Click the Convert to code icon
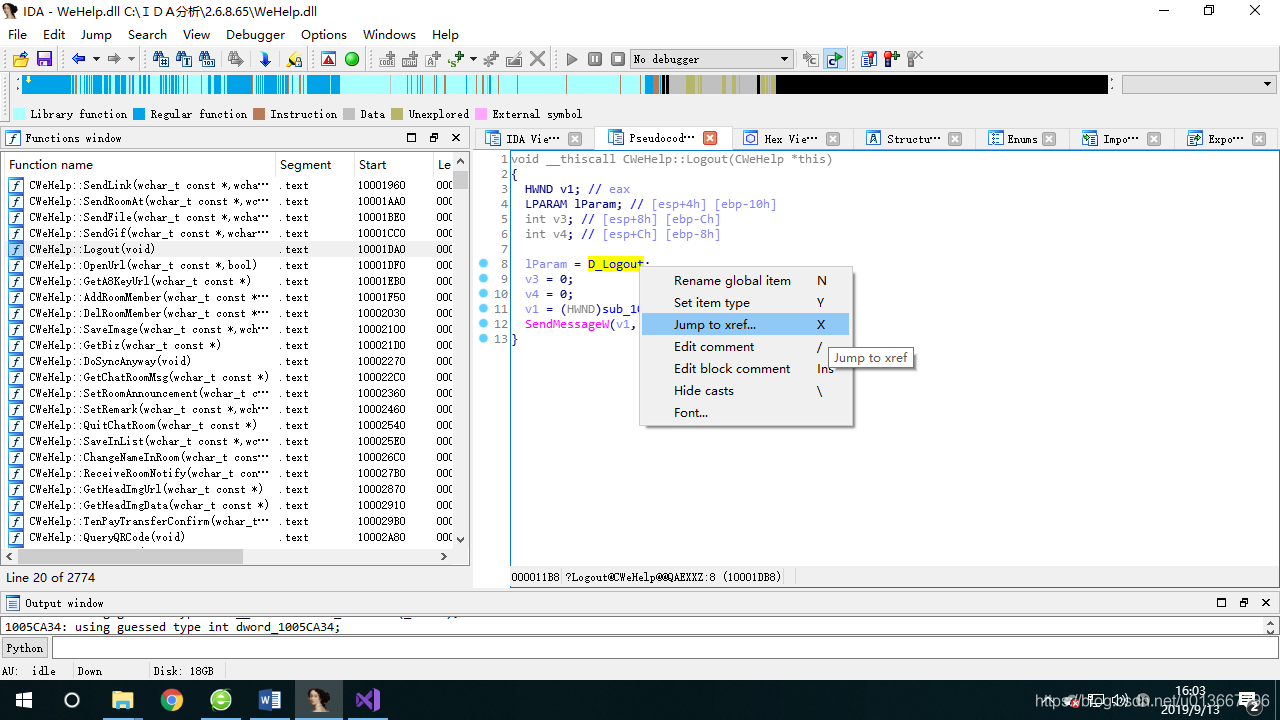Image resolution: width=1280 pixels, height=720 pixels. [x=387, y=59]
